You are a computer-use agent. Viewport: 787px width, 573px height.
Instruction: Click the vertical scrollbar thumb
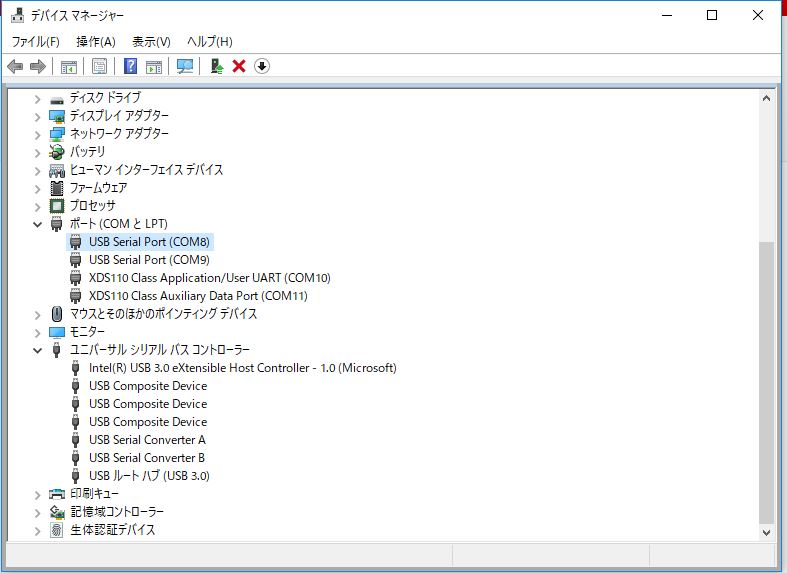pos(766,382)
